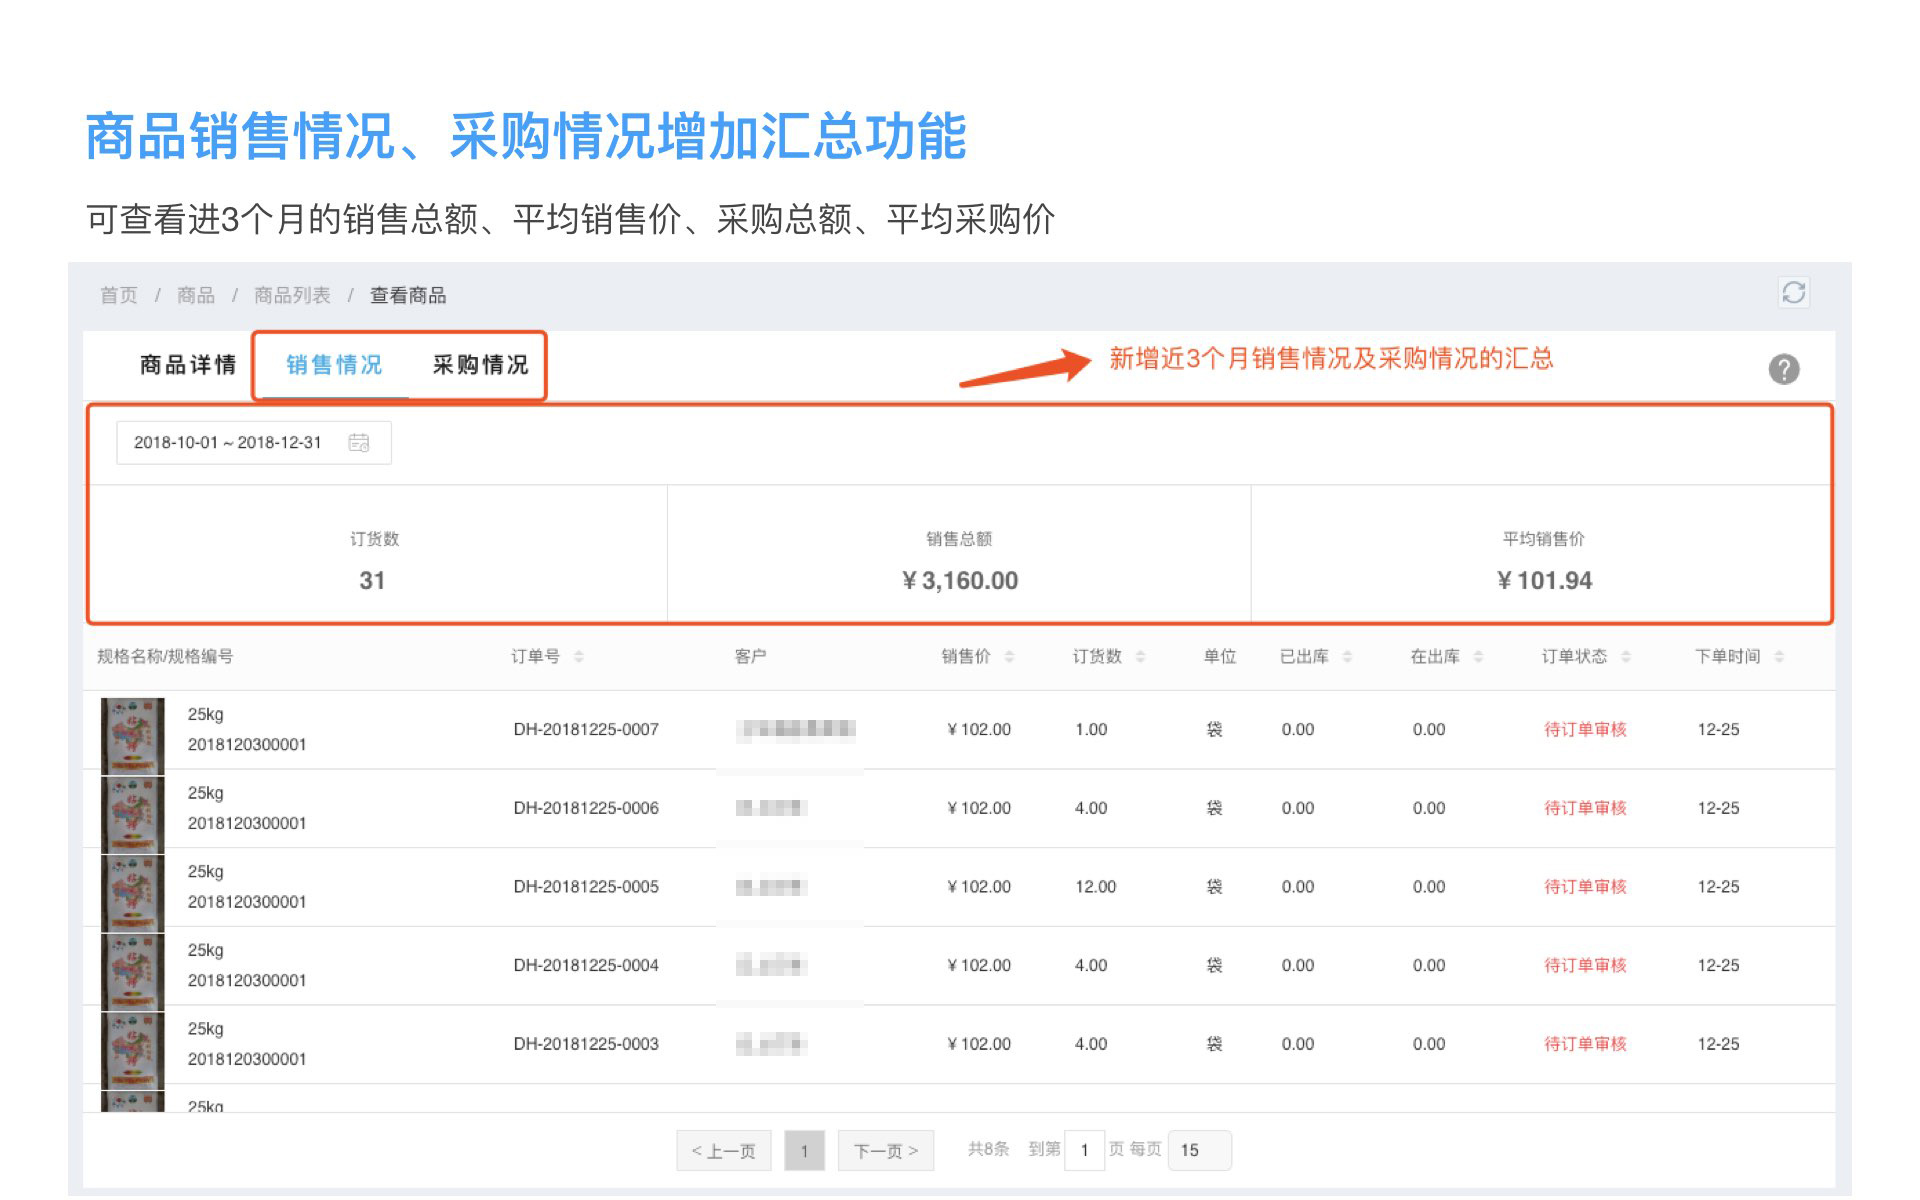This screenshot has height=1200, width=1920.
Task: Open the help question mark icon
Action: tap(1783, 369)
